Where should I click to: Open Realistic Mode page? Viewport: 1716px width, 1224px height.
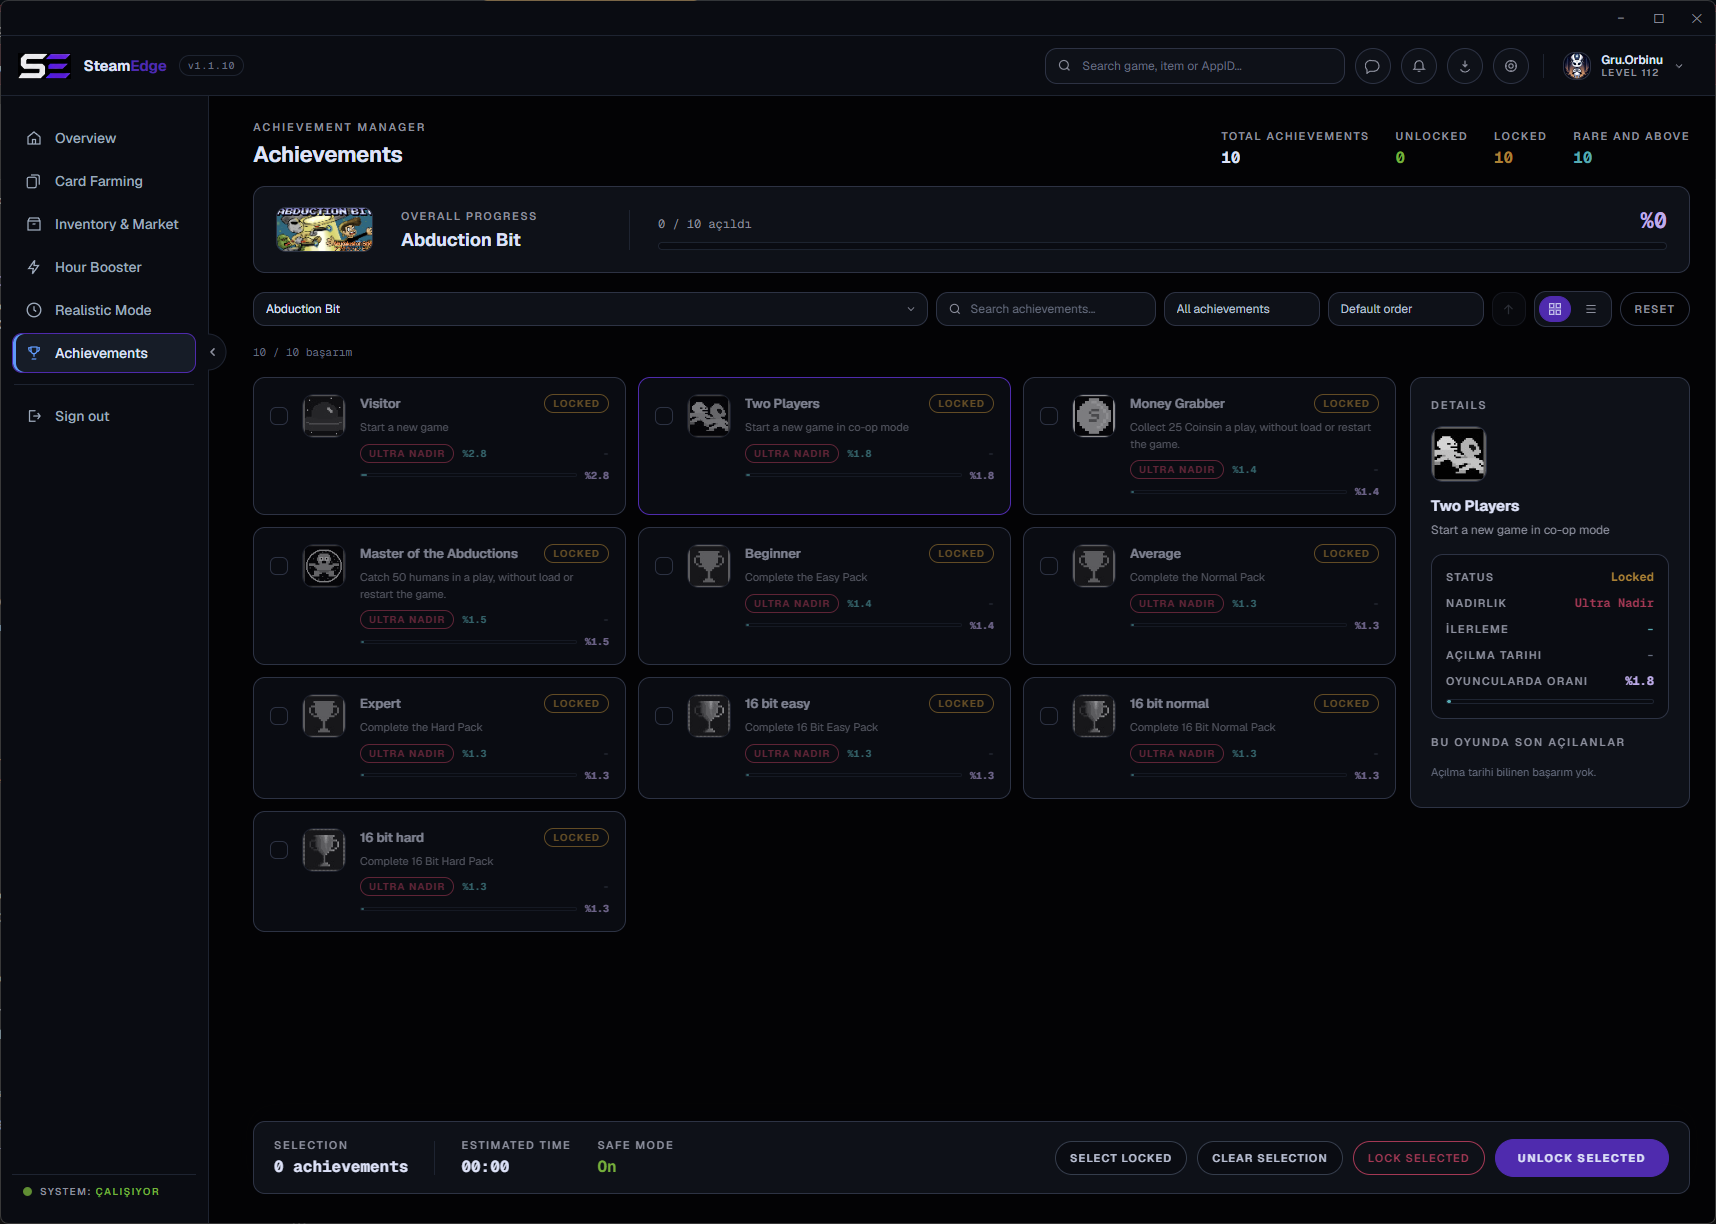pos(104,310)
